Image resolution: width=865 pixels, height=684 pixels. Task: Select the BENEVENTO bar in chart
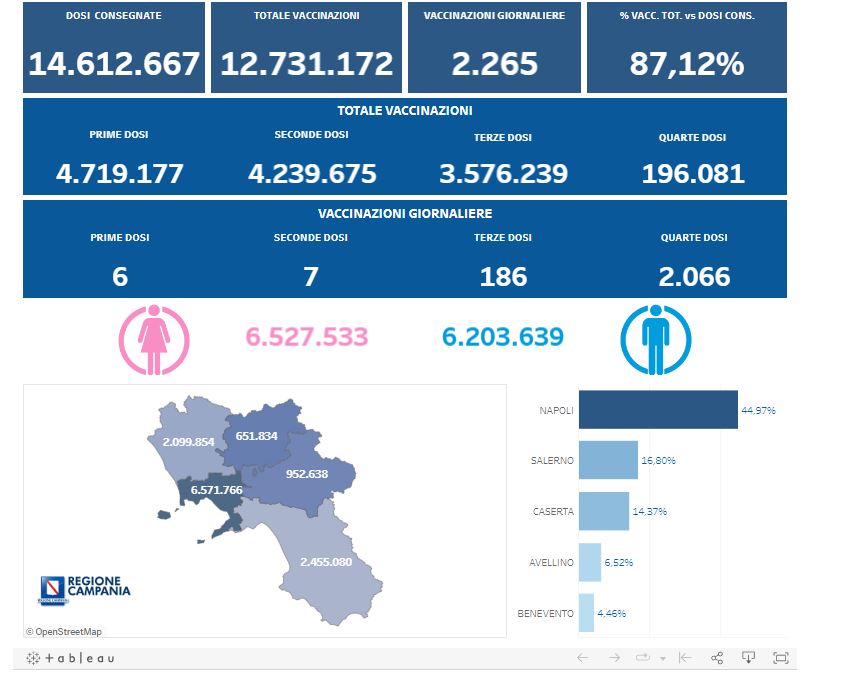click(587, 613)
